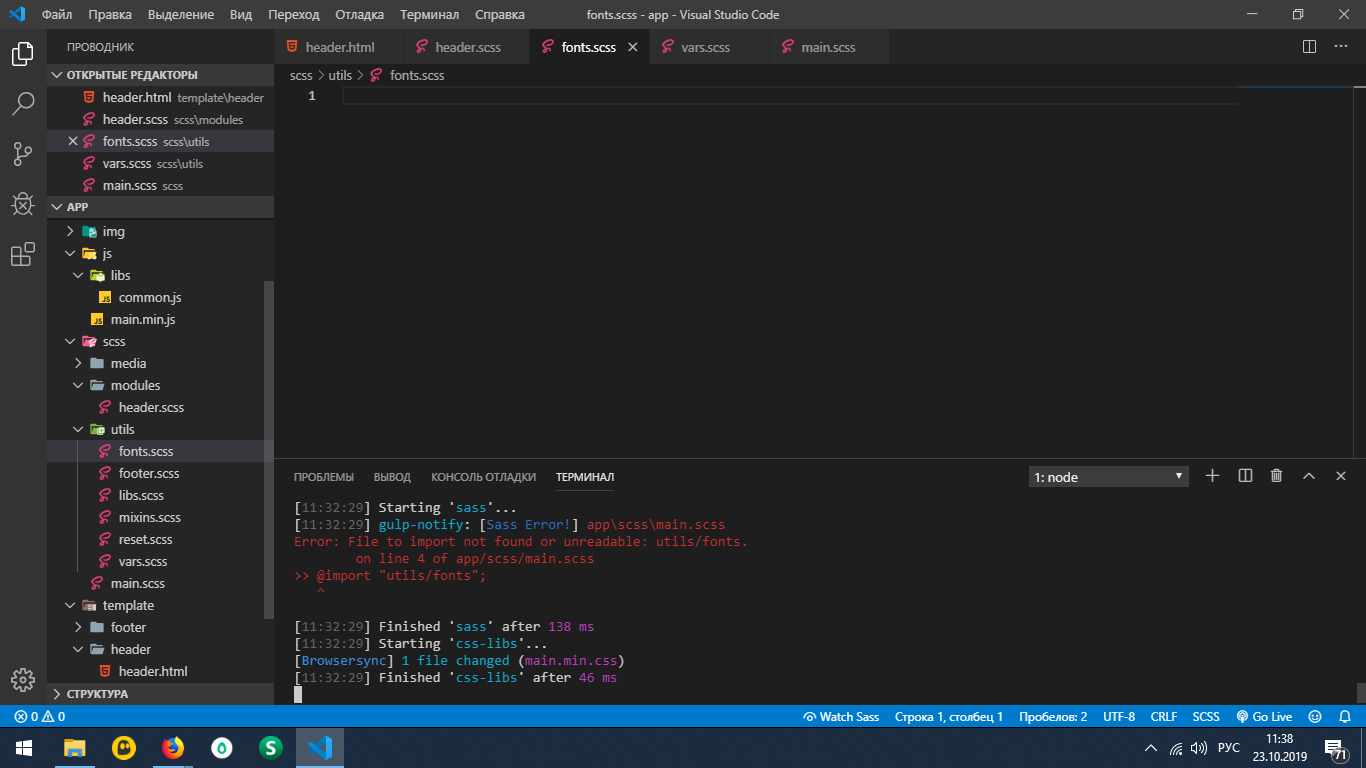Click into editor line 1 text area
Image resolution: width=1366 pixels, height=768 pixels.
(x=789, y=96)
